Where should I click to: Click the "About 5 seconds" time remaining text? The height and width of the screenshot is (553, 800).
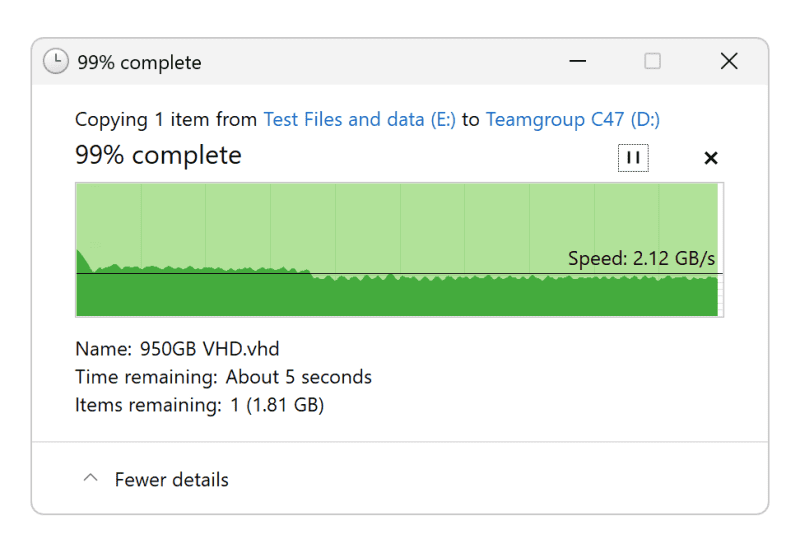coord(298,377)
